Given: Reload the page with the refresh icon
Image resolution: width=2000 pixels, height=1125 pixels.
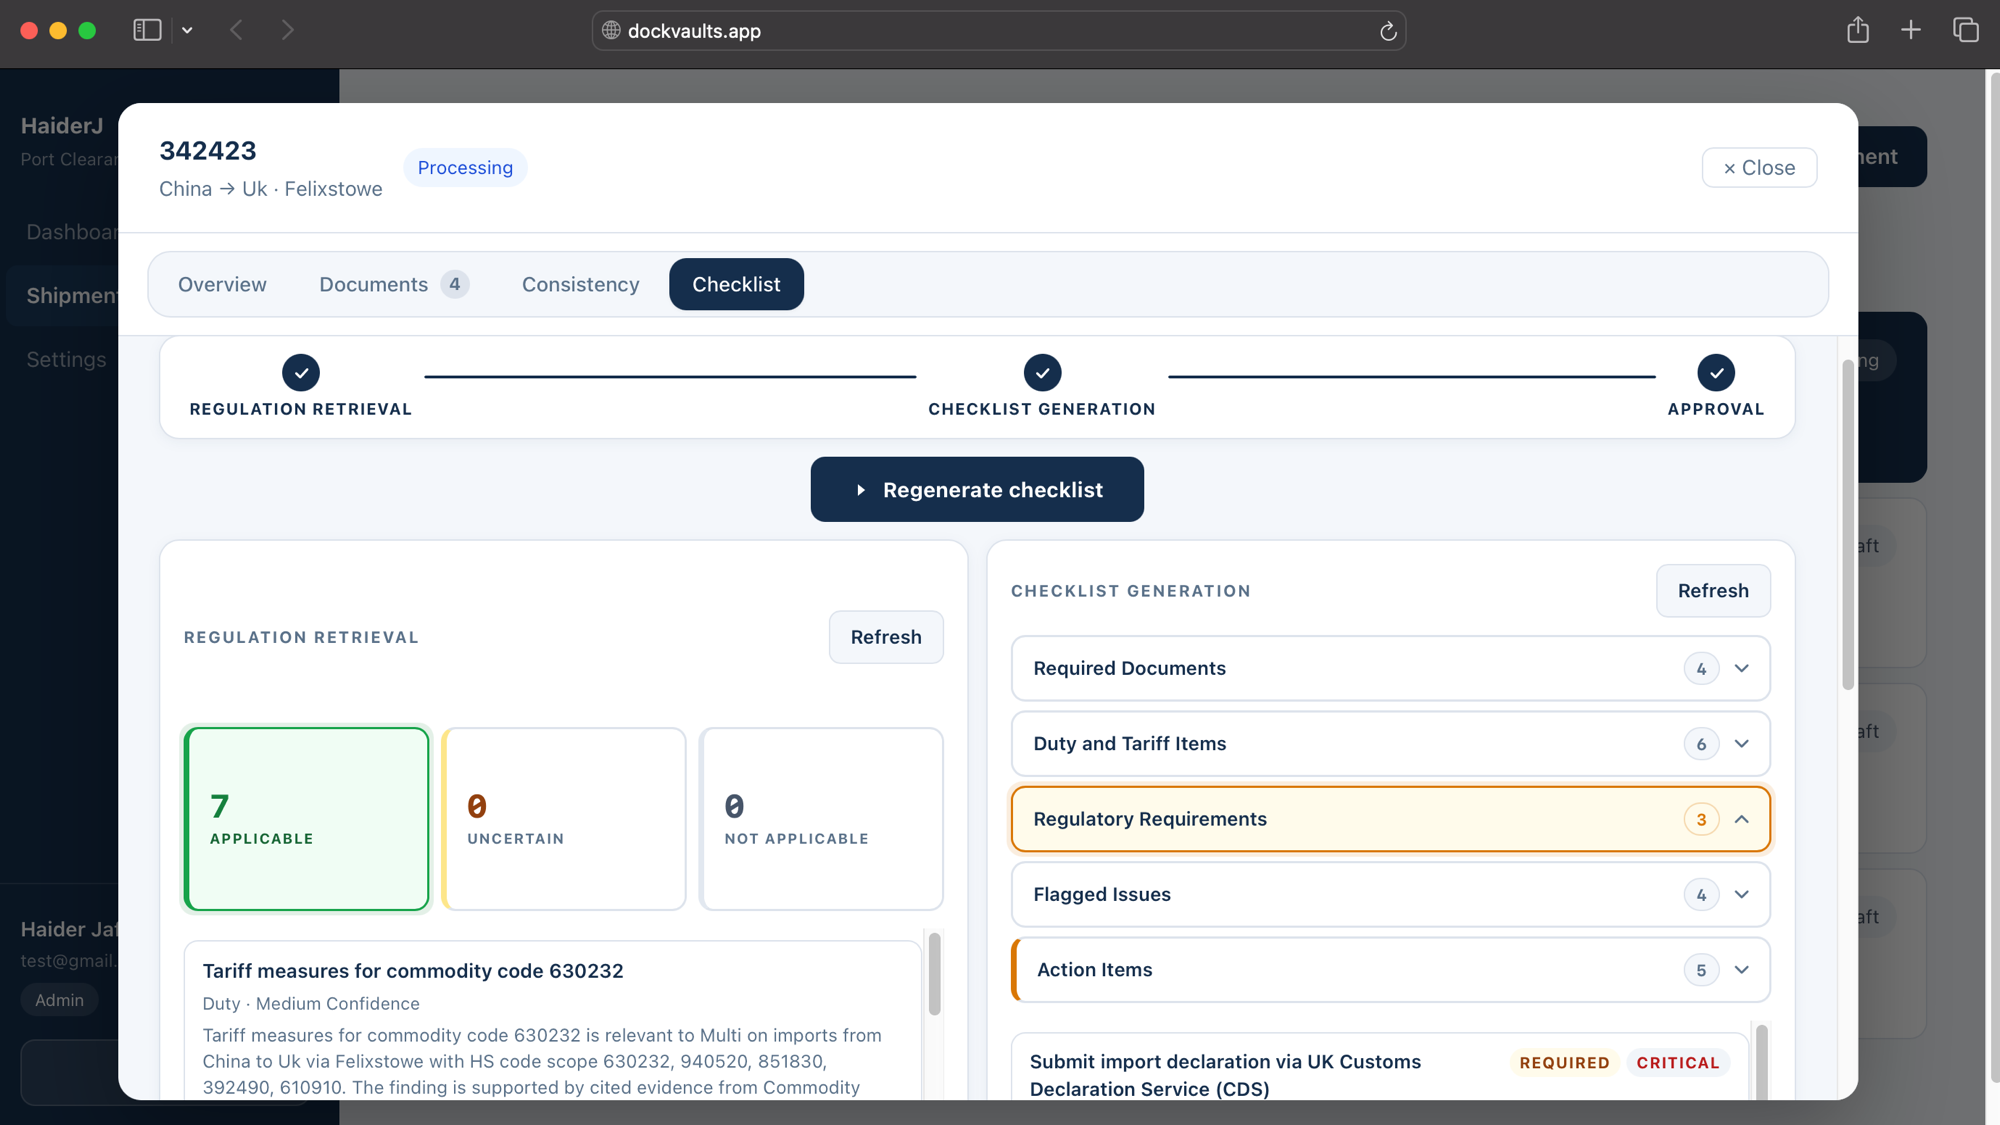Looking at the screenshot, I should pyautogui.click(x=1388, y=31).
